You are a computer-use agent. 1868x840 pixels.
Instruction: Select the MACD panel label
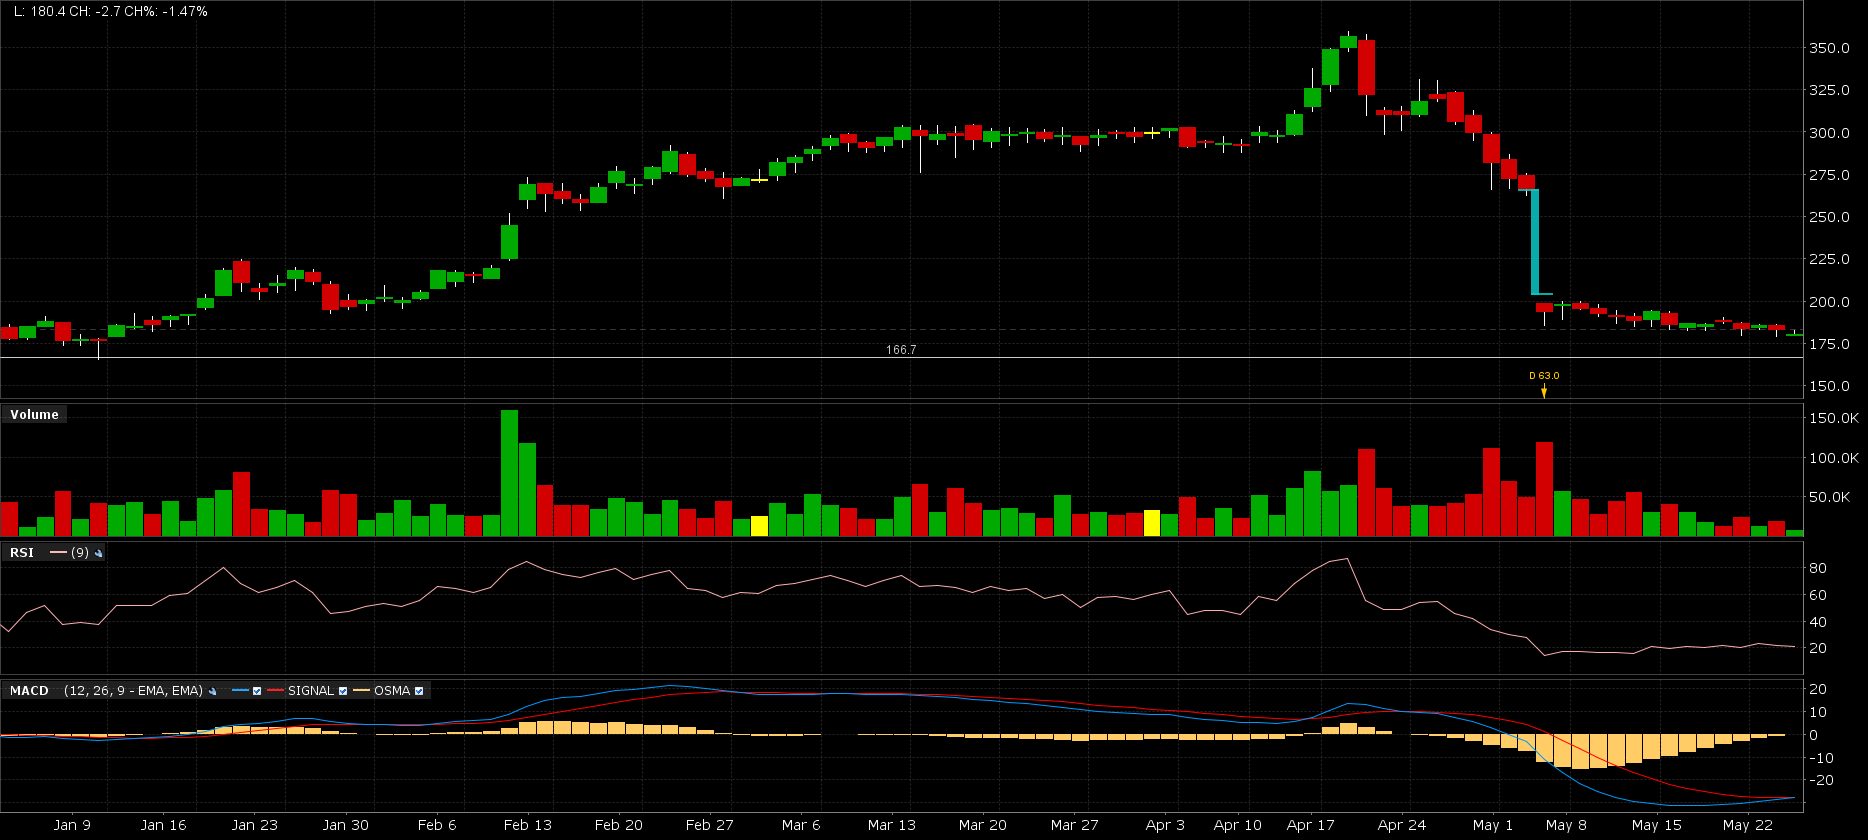pos(29,691)
